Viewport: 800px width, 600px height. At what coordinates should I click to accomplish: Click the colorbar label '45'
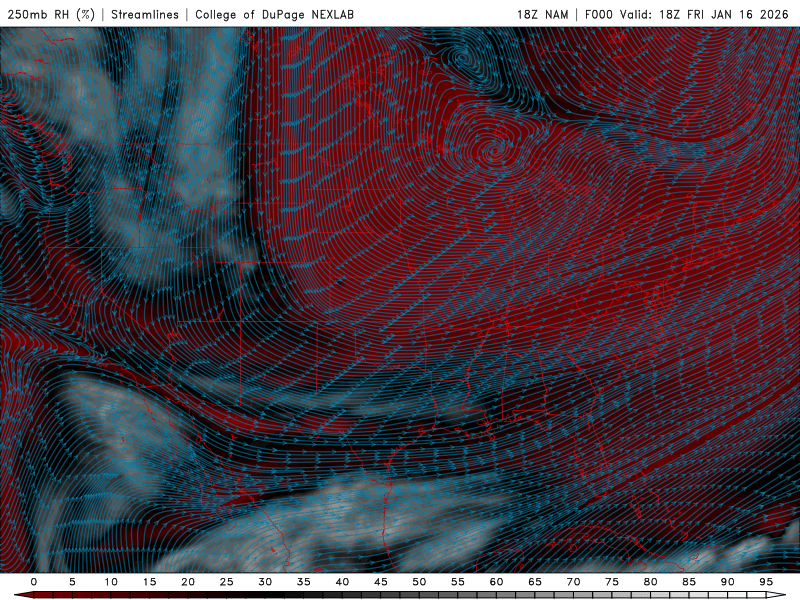[x=381, y=582]
